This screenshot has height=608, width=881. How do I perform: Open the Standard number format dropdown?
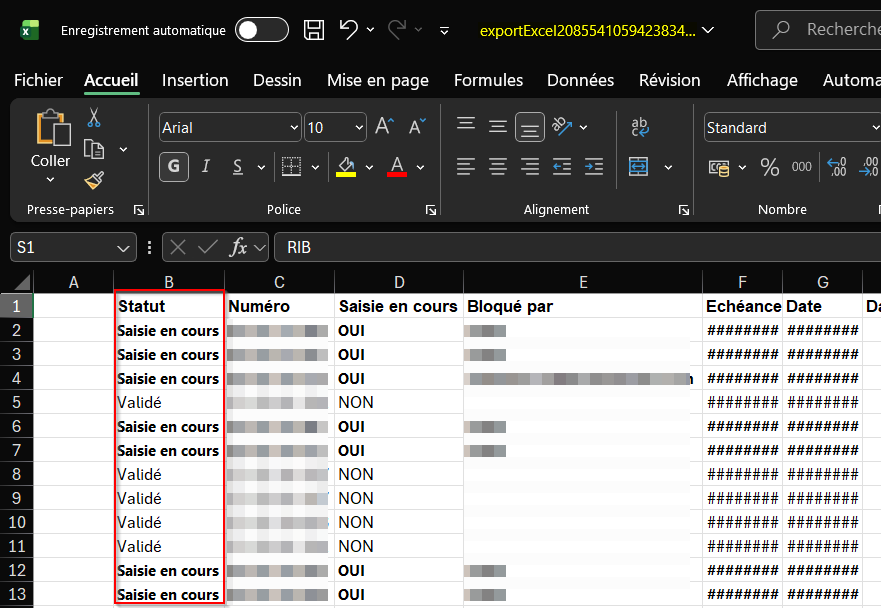(876, 128)
